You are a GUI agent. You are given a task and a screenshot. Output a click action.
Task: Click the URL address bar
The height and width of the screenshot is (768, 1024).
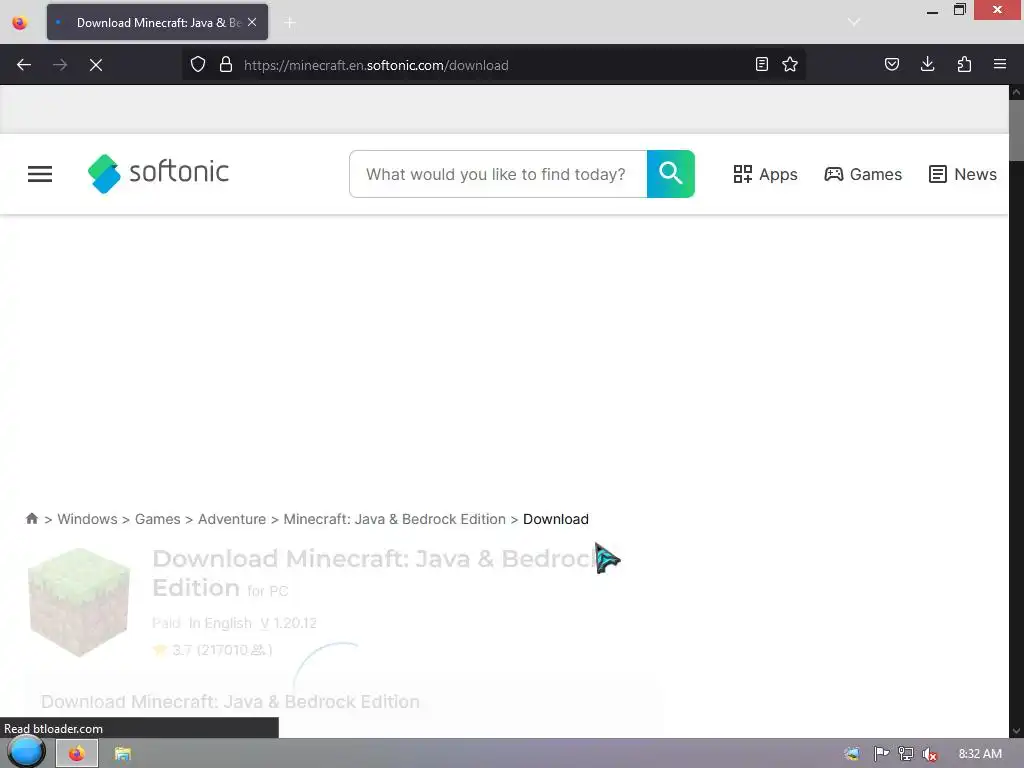tap(496, 65)
